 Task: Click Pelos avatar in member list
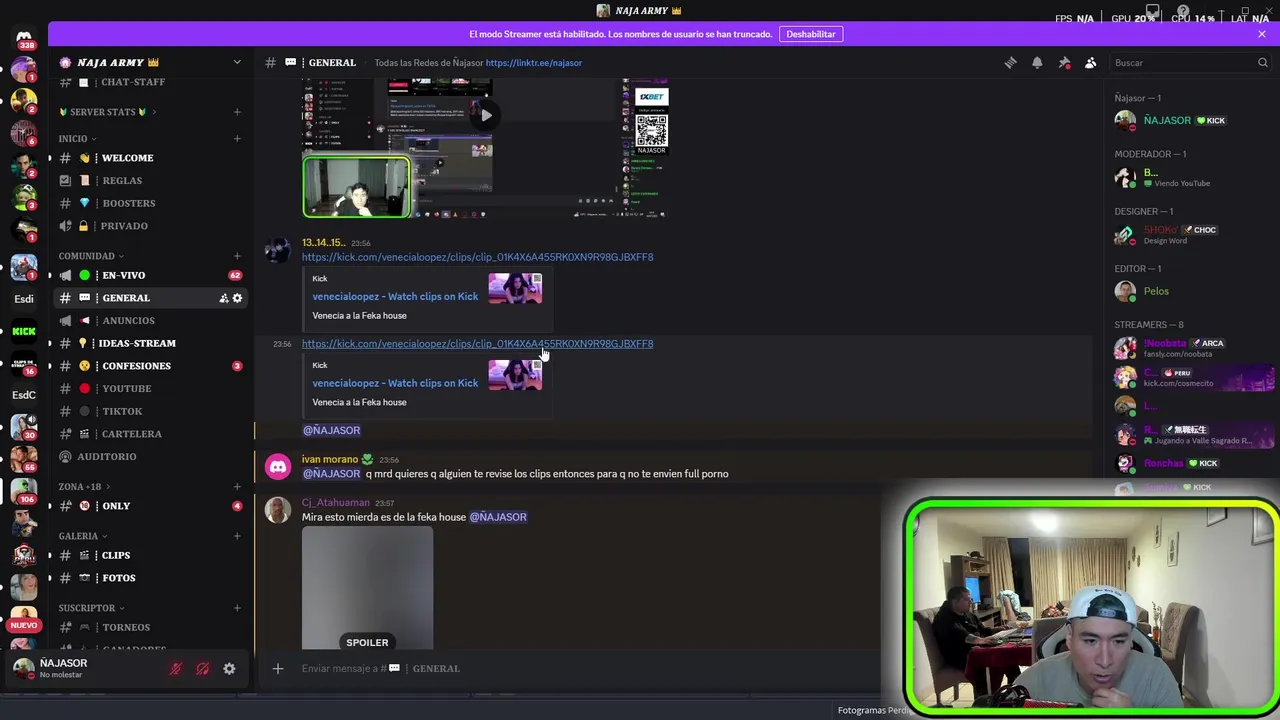pos(1125,291)
